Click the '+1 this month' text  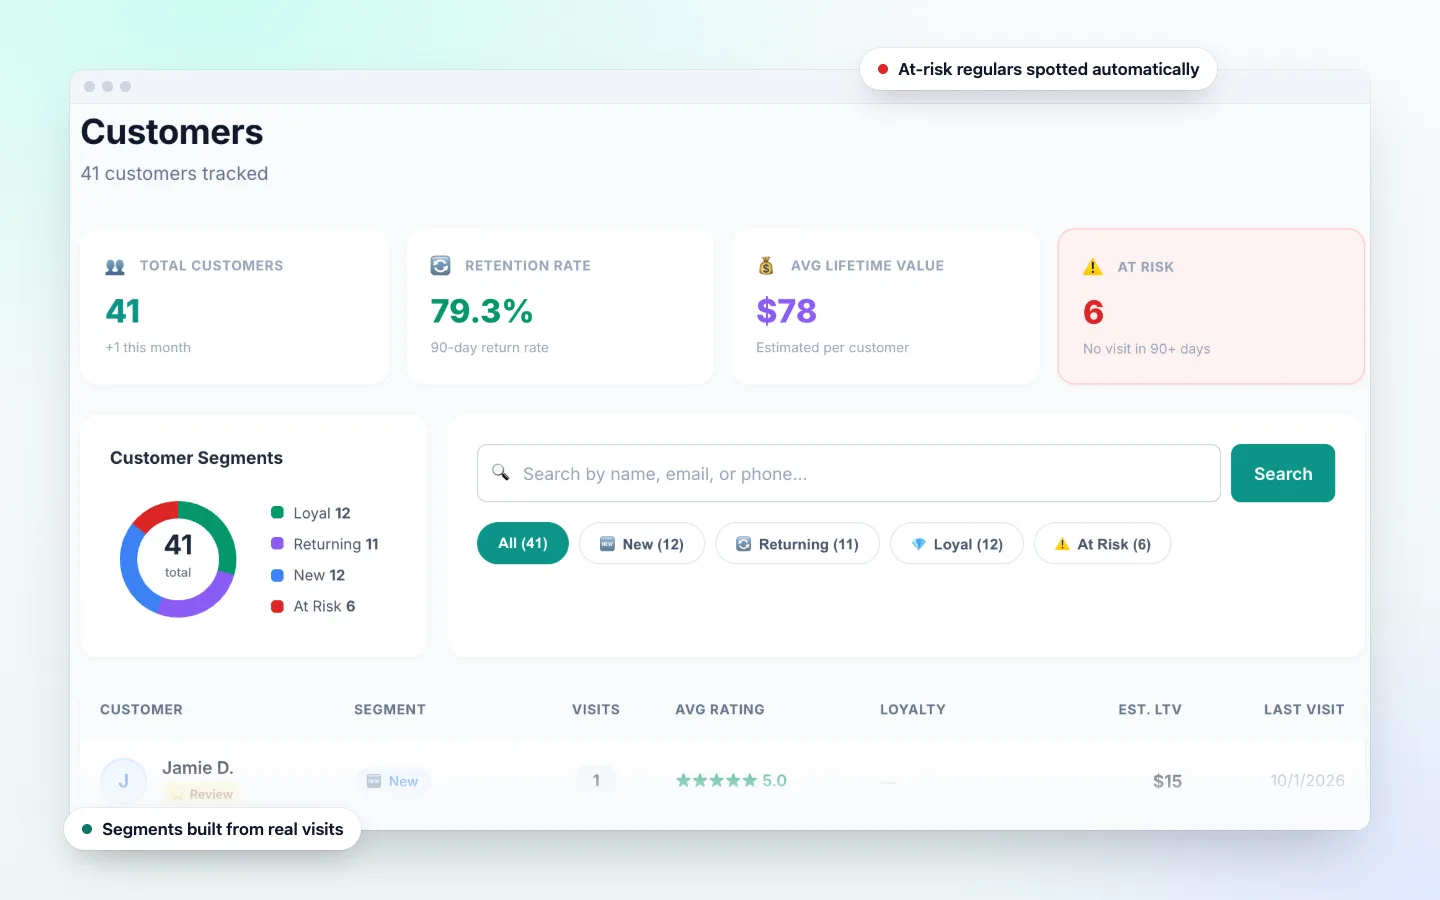(x=148, y=347)
